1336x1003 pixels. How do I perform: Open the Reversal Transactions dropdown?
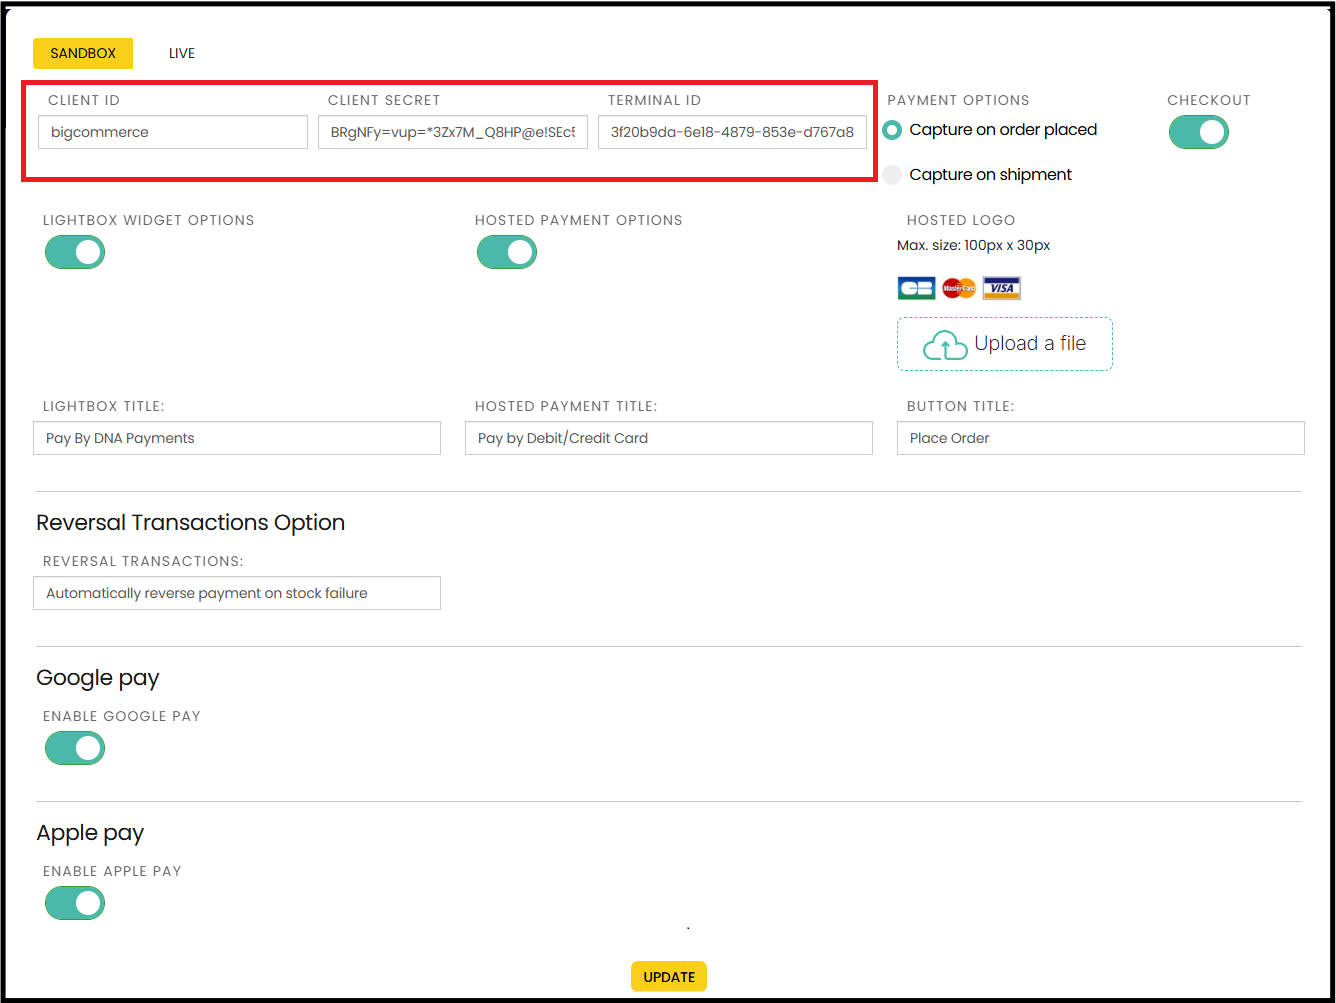tap(237, 593)
